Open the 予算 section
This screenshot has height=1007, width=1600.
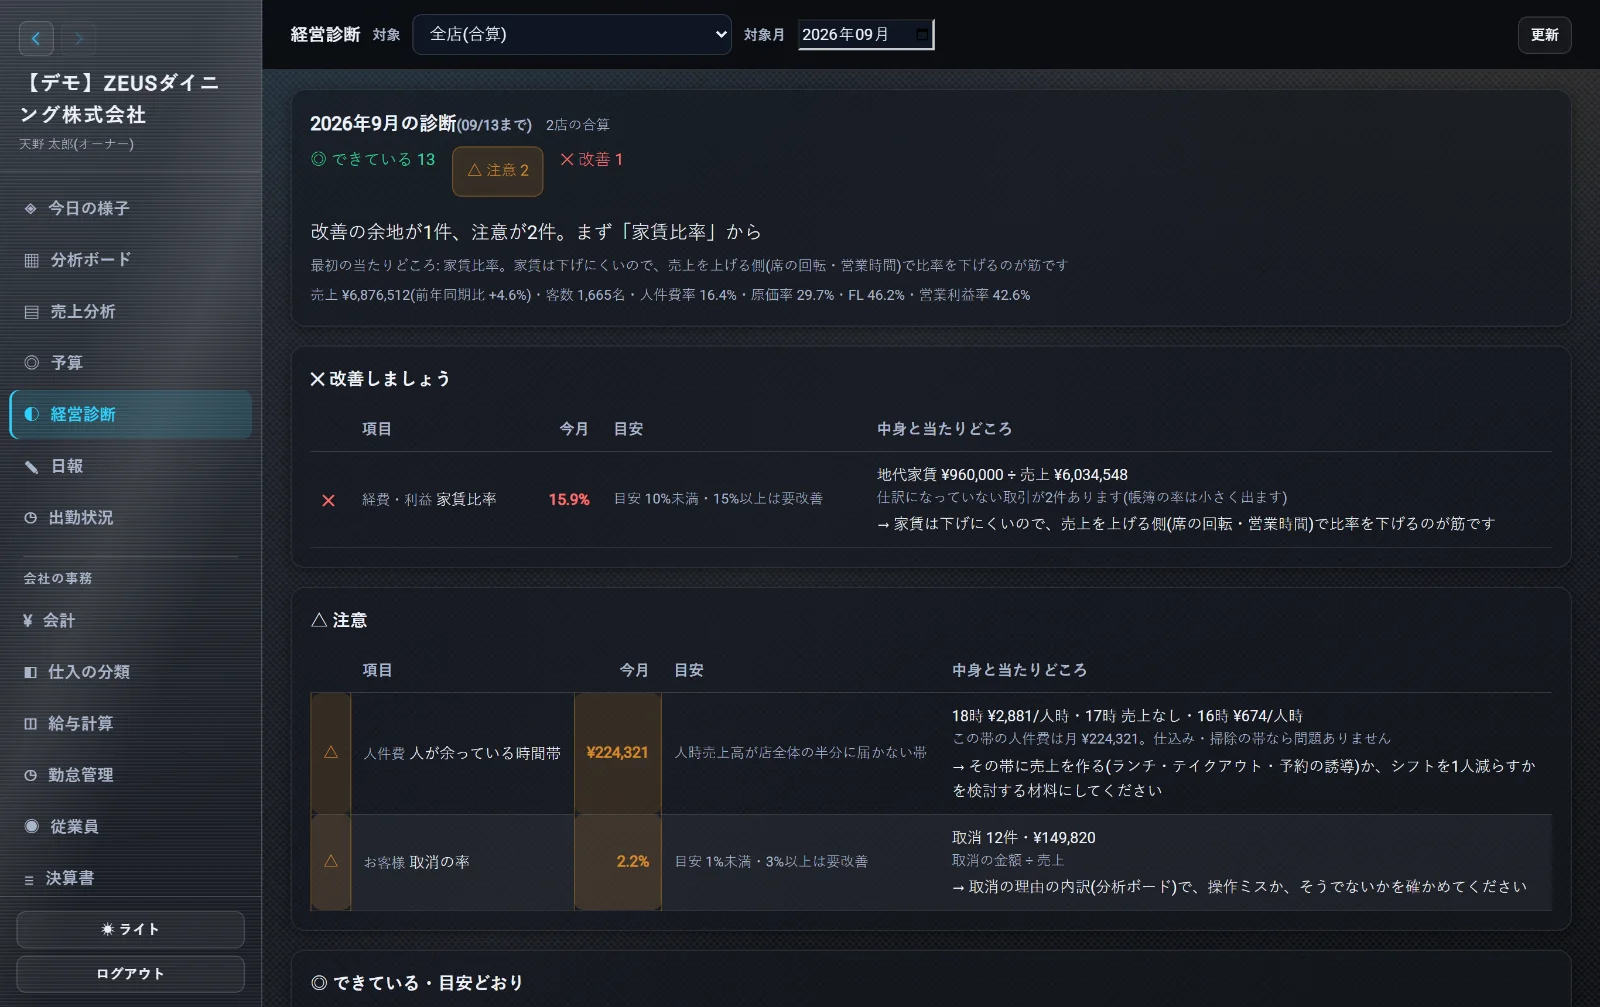pos(131,363)
